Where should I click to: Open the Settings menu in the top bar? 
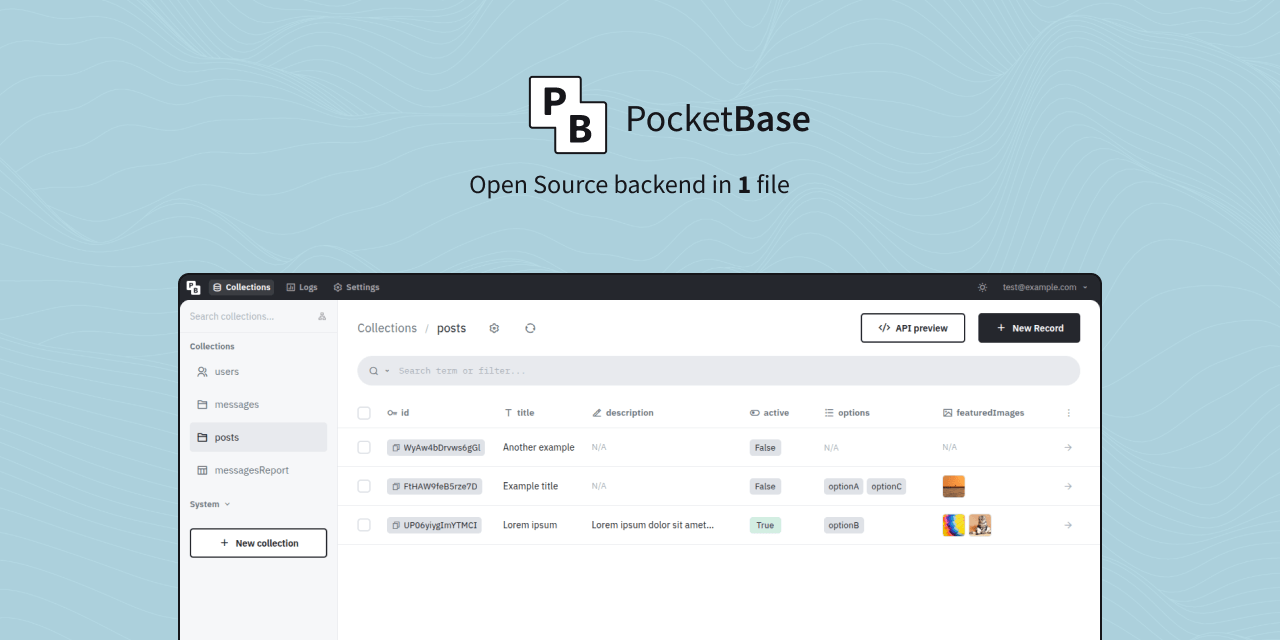click(356, 287)
